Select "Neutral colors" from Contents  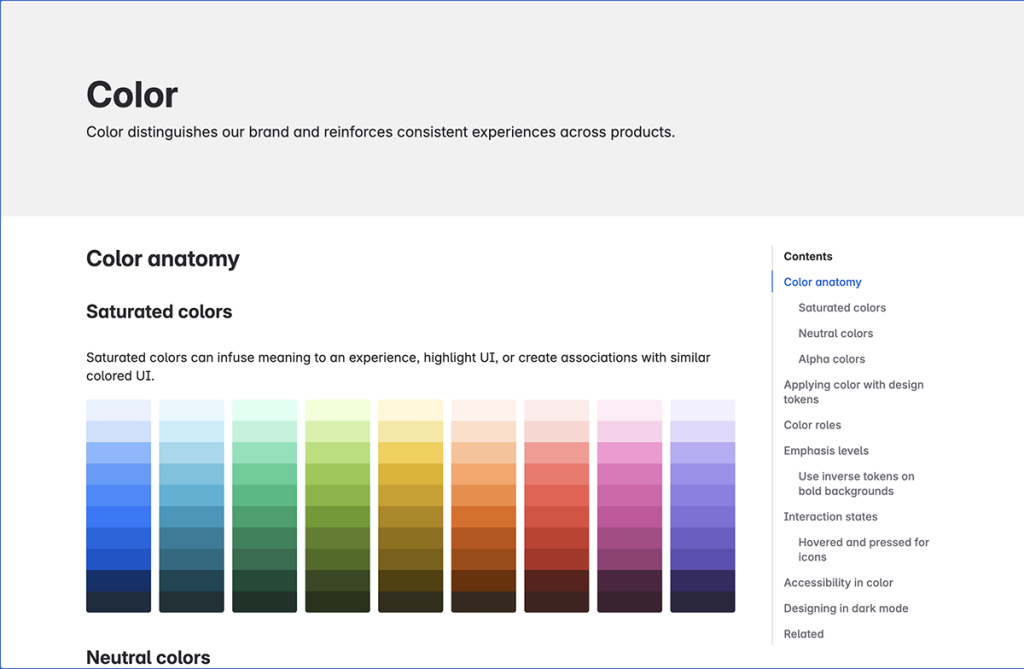tap(835, 333)
